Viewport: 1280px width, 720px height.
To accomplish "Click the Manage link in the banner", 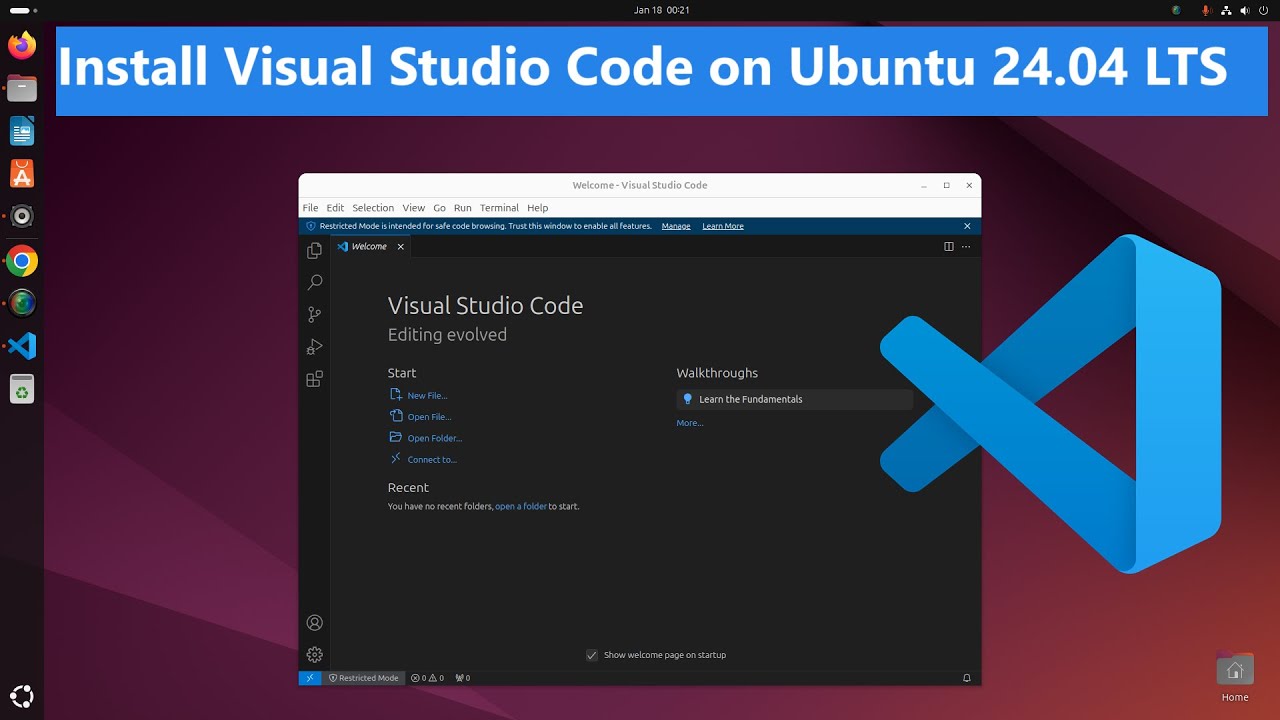I will point(676,226).
